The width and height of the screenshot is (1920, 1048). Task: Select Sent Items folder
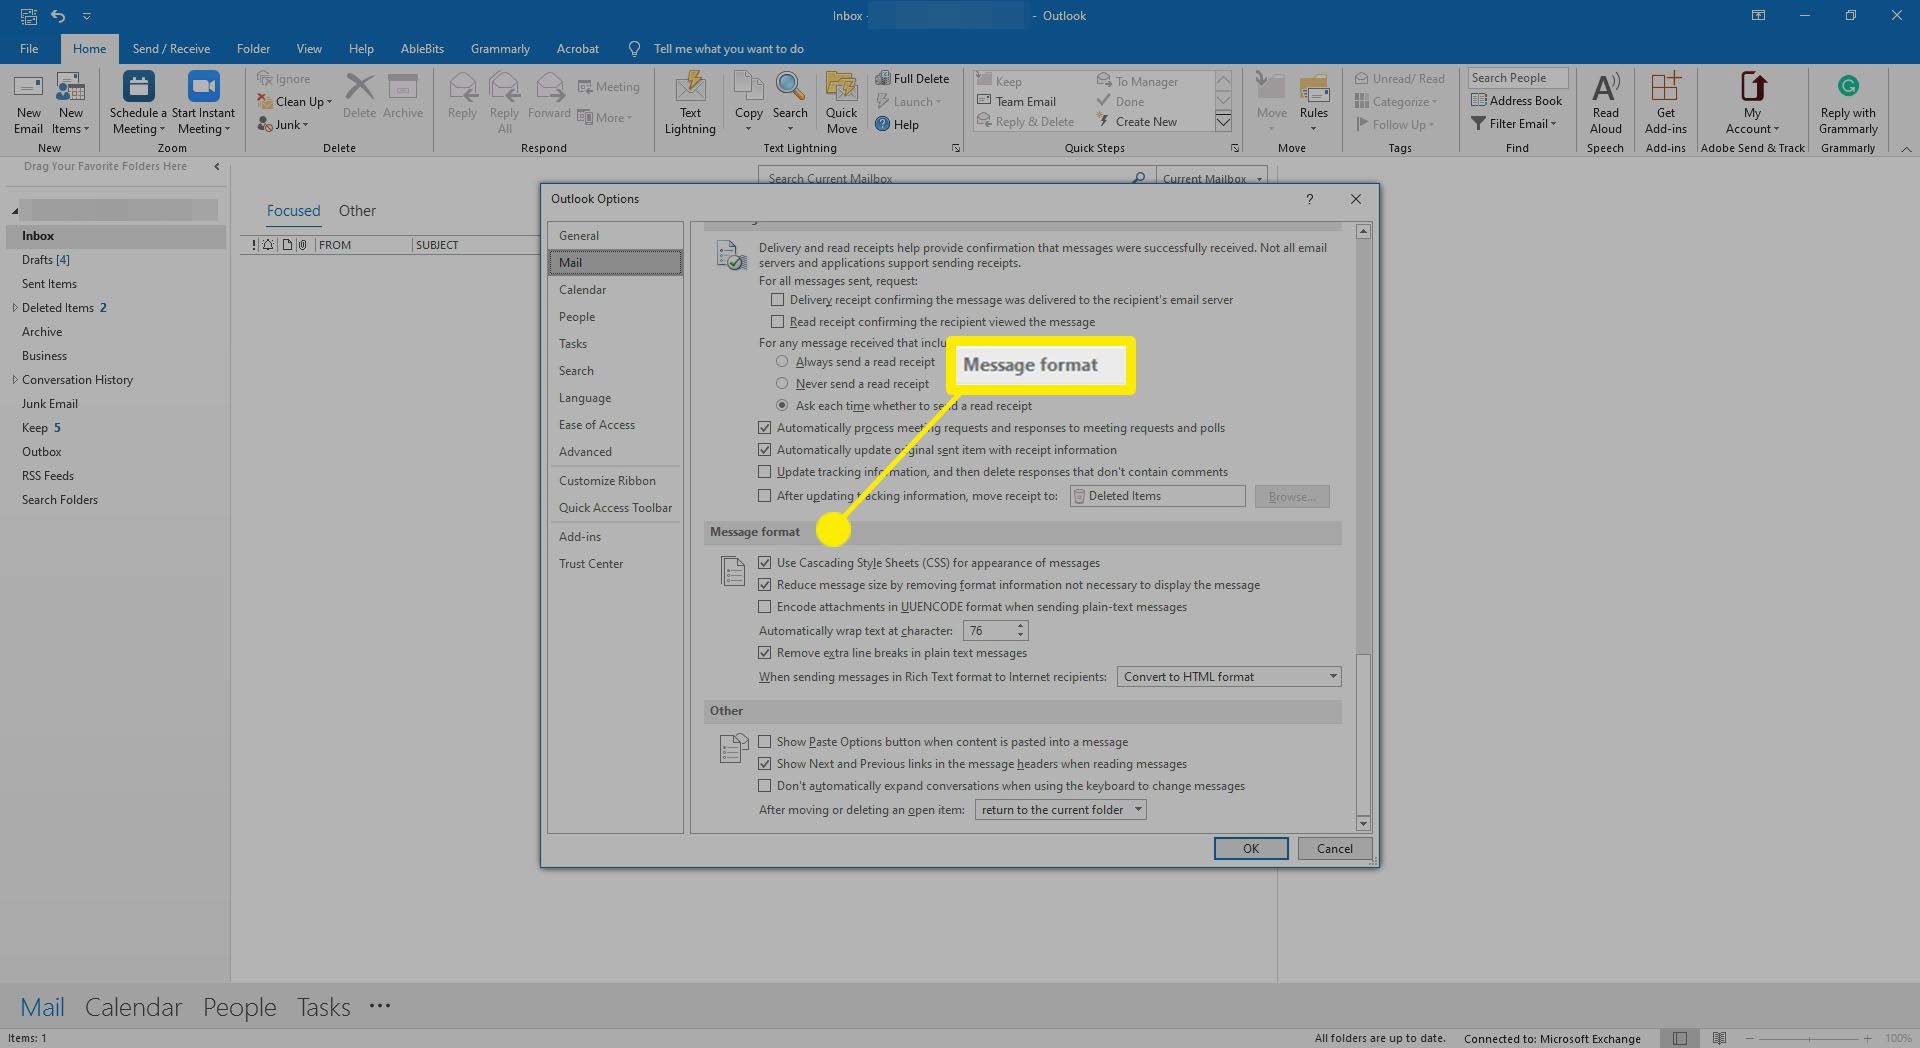click(49, 284)
